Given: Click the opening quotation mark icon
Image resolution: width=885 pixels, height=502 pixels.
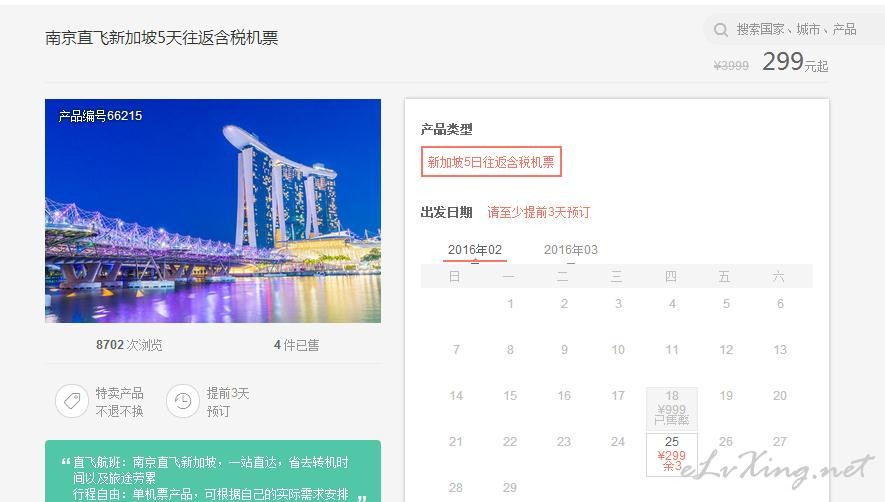Looking at the screenshot, I should pos(65,462).
